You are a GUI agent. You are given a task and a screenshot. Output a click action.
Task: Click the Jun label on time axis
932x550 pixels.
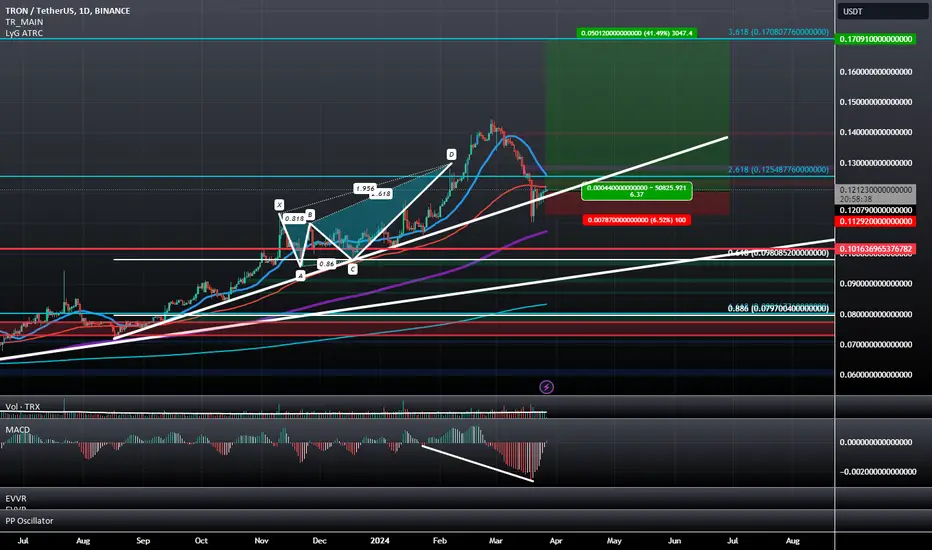click(674, 540)
